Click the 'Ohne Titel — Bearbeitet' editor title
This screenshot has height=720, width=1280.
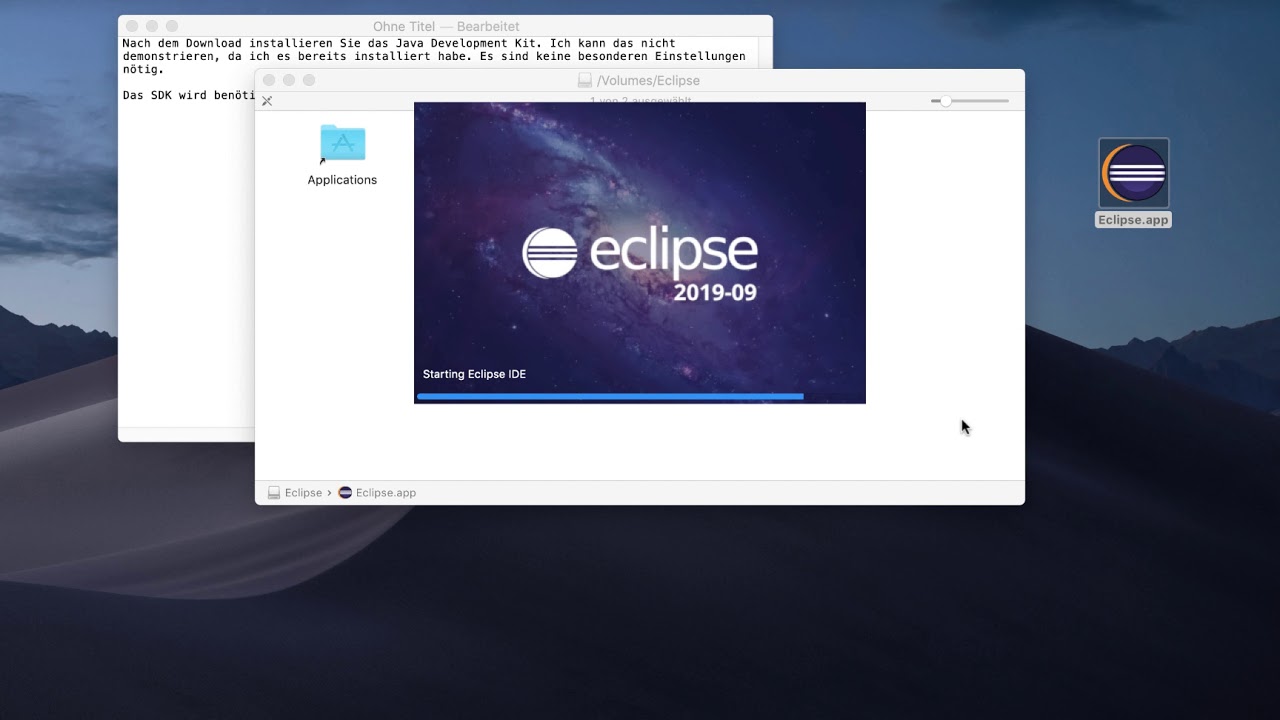click(x=446, y=26)
